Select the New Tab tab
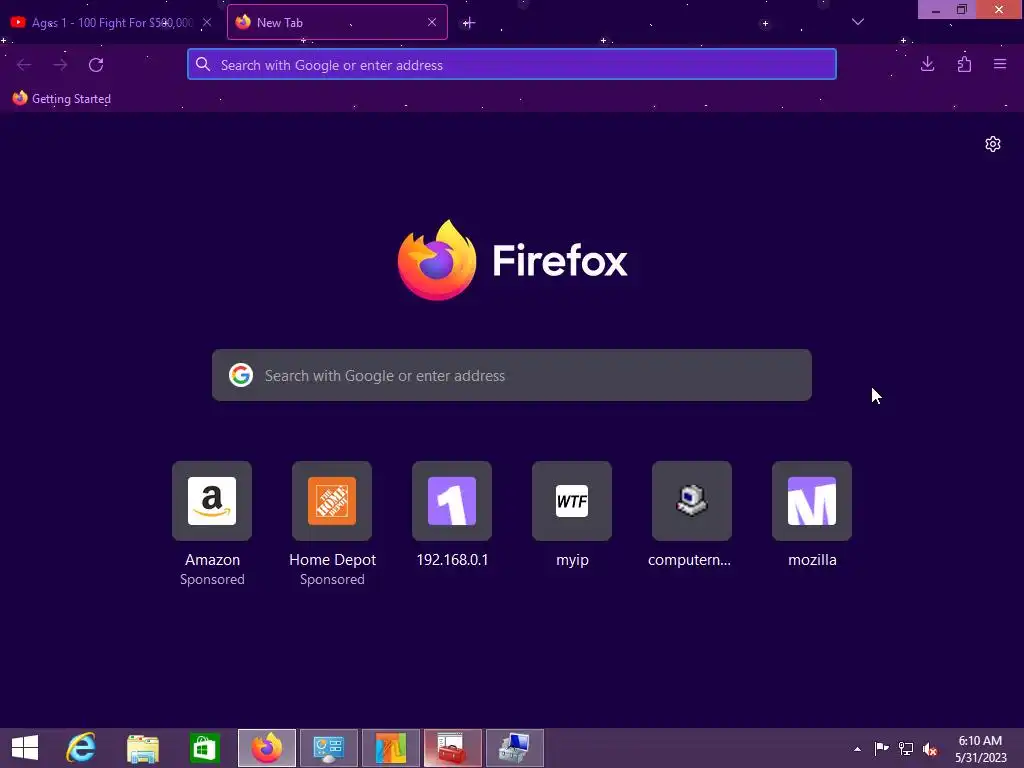Viewport: 1024px width, 768px height. click(337, 22)
